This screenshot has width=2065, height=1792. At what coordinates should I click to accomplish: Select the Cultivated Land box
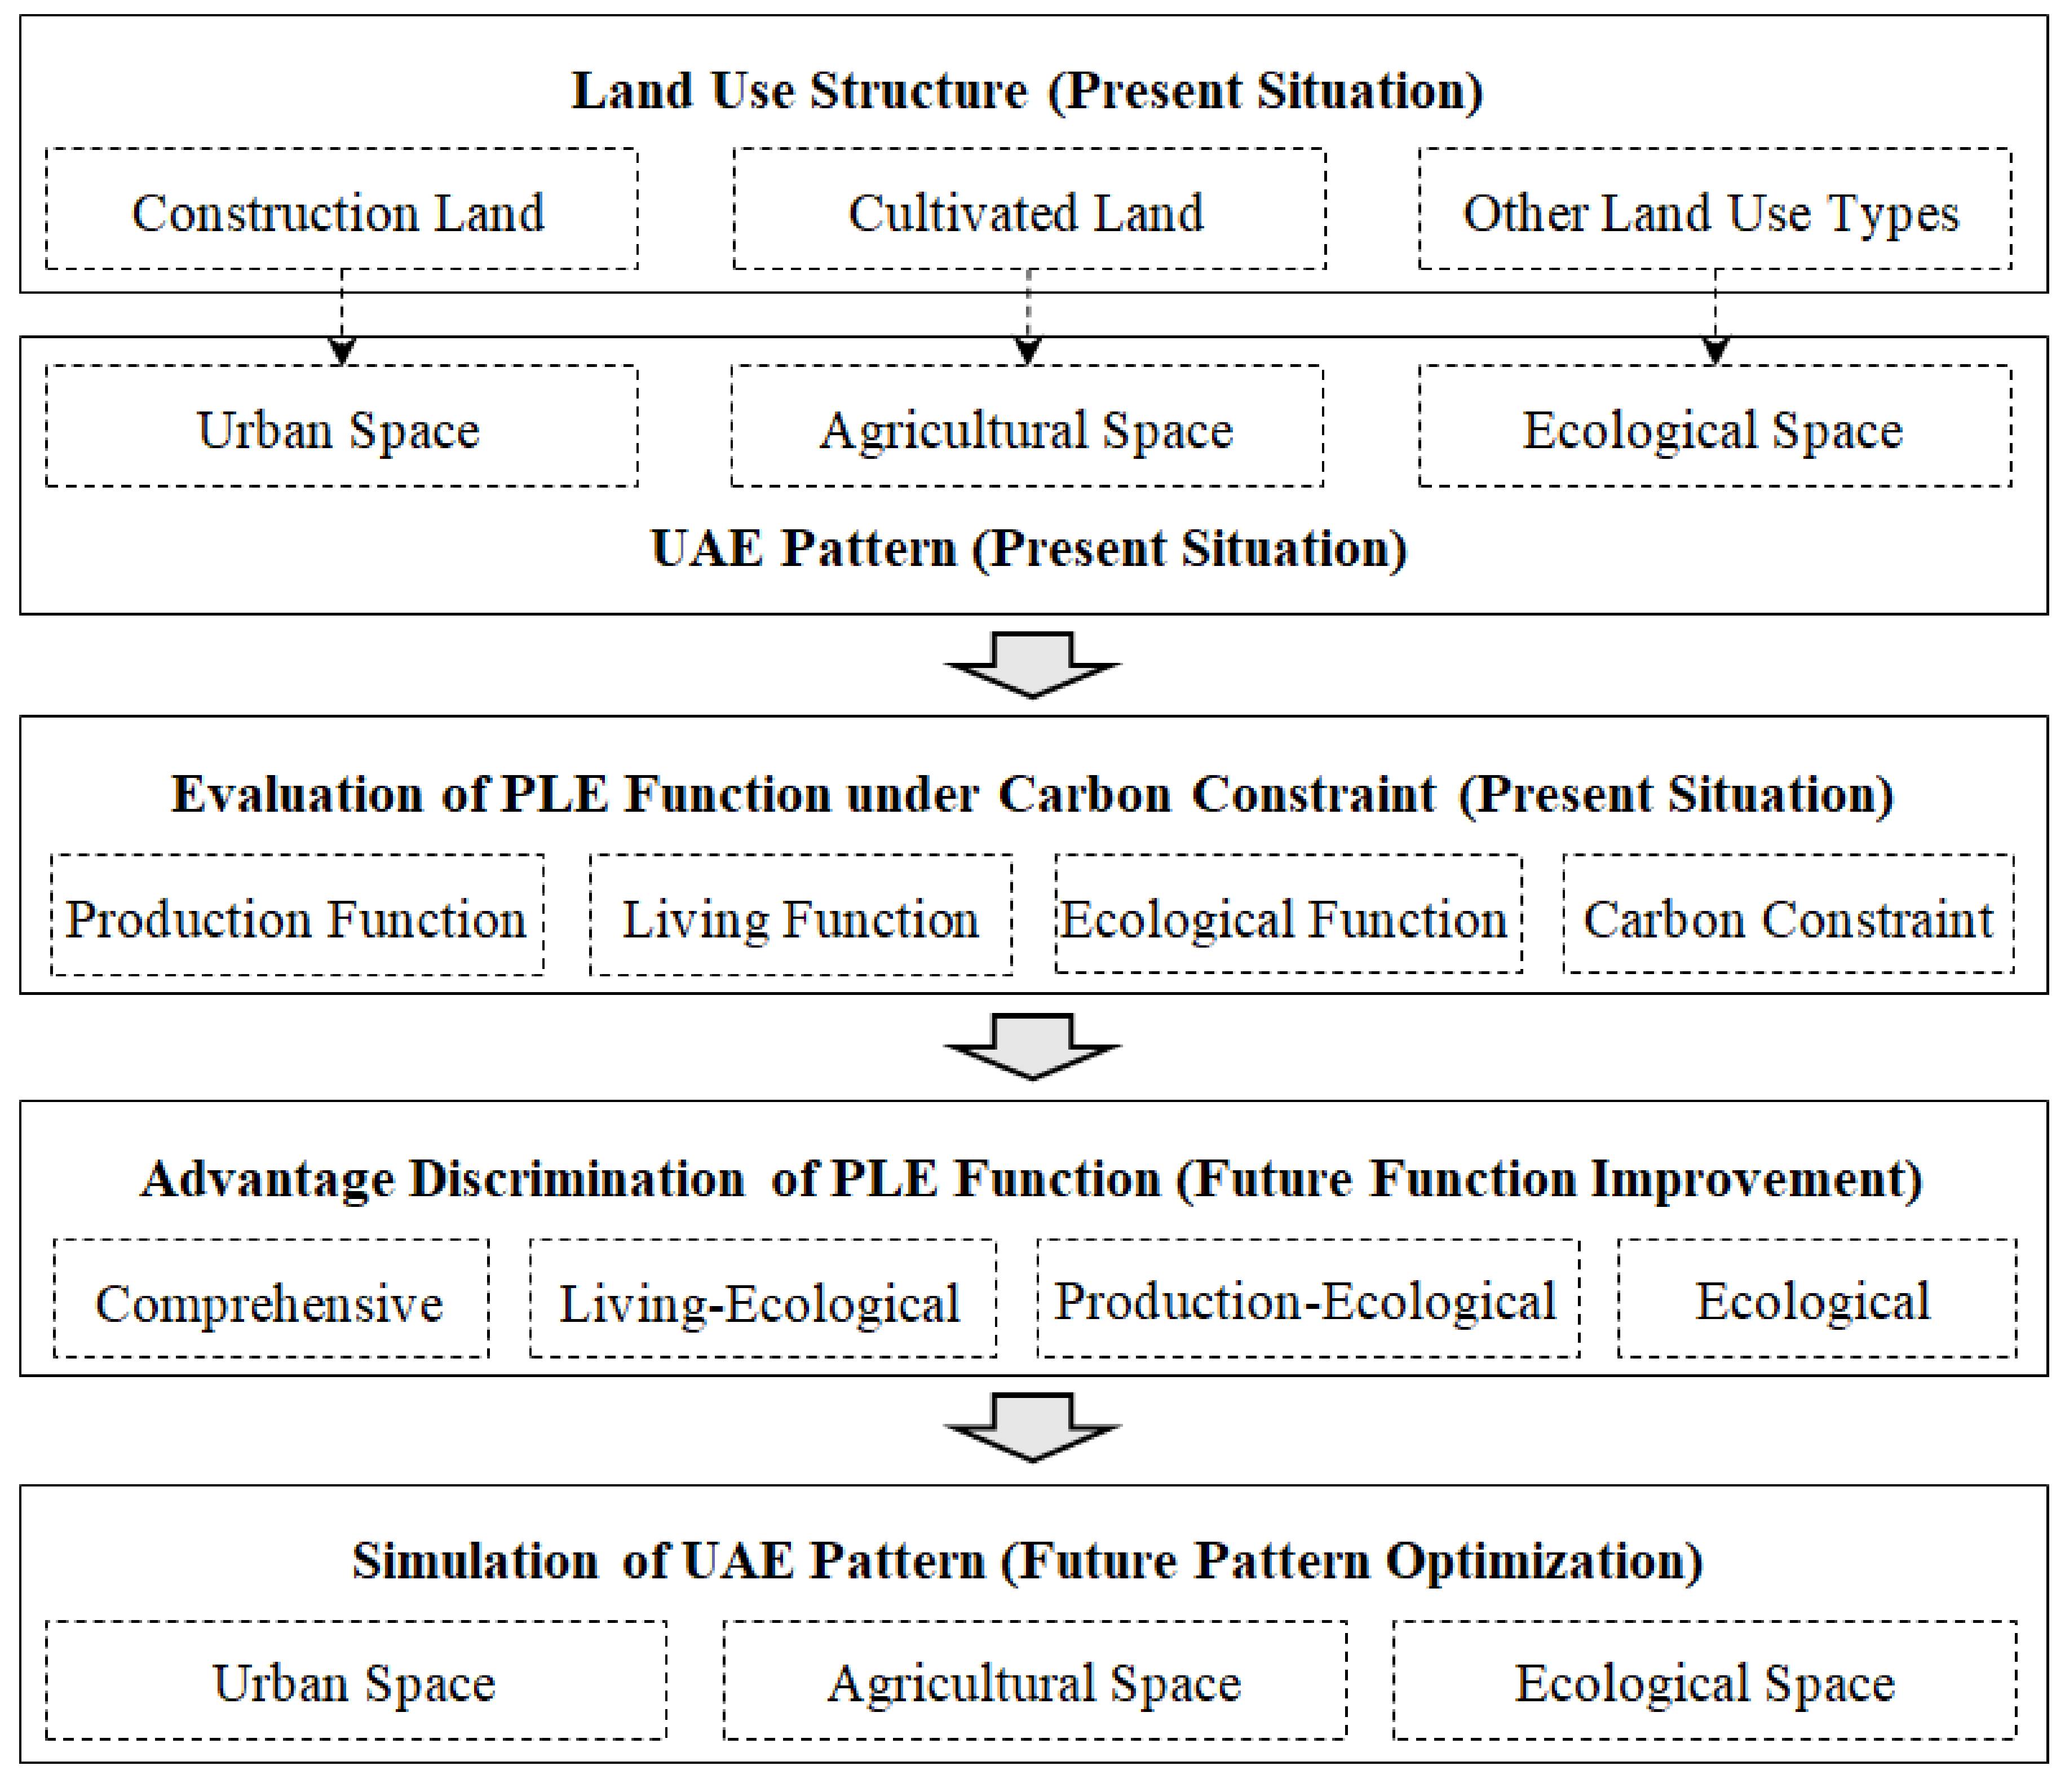pos(1028,210)
